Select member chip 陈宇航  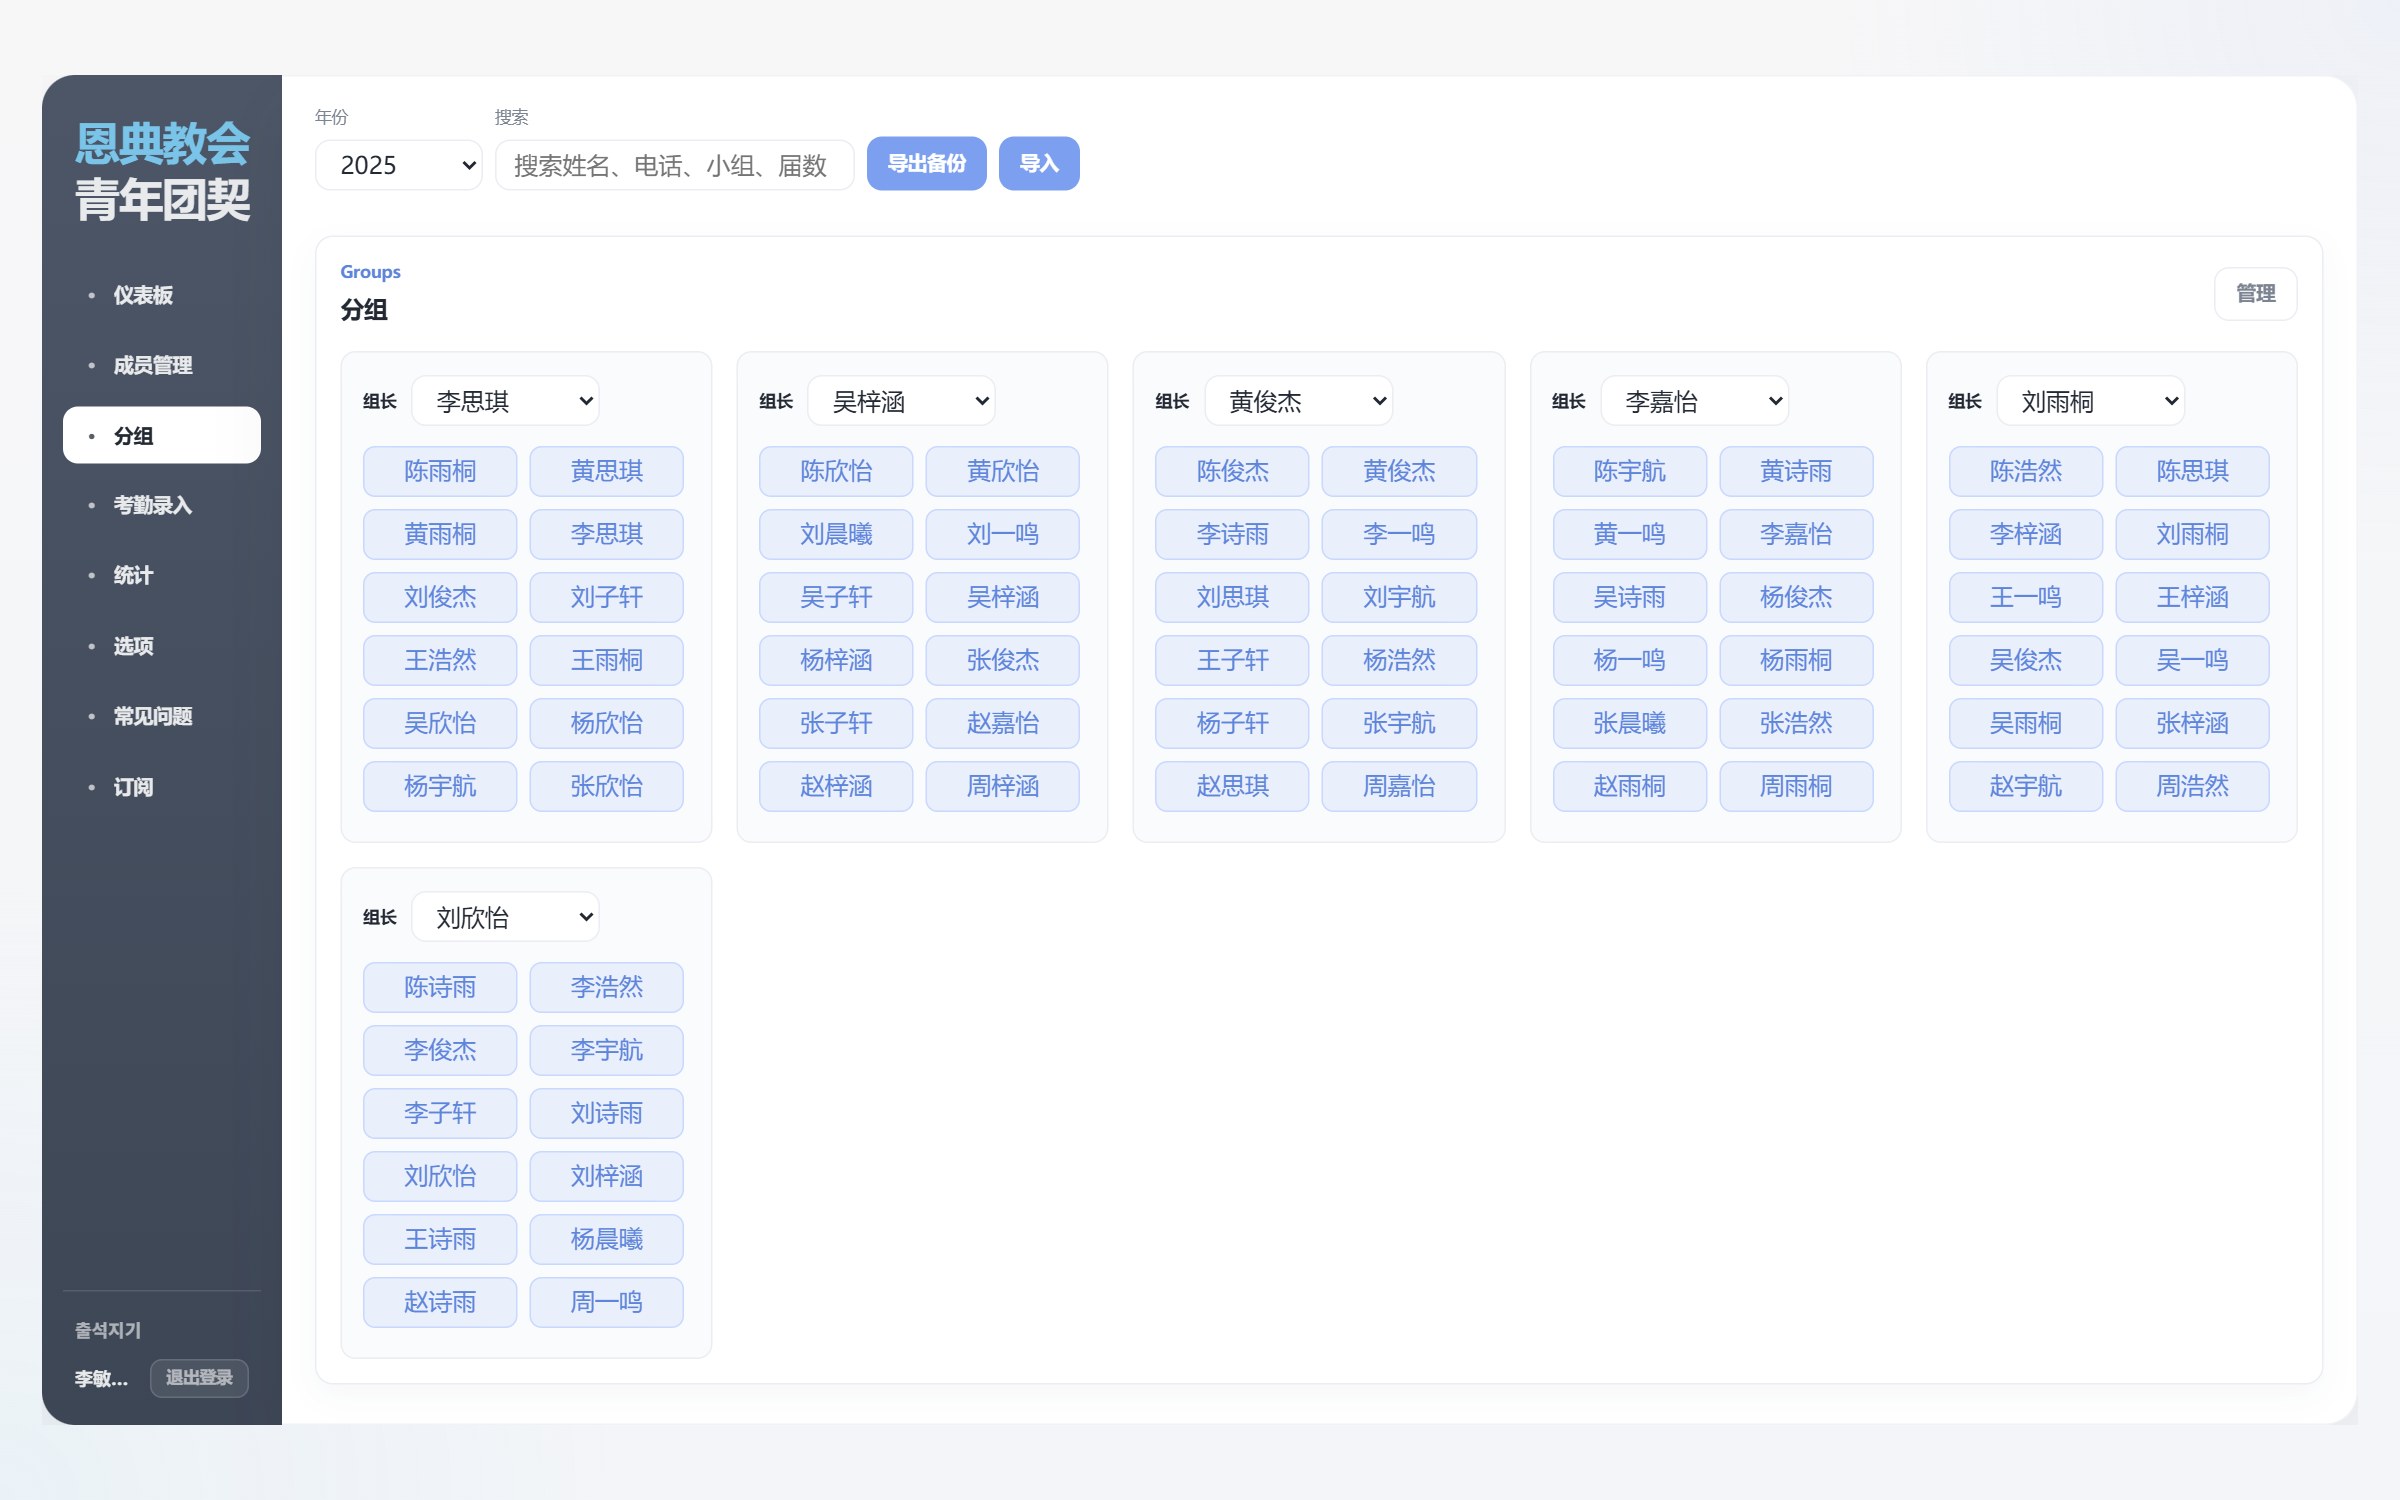tap(1629, 471)
